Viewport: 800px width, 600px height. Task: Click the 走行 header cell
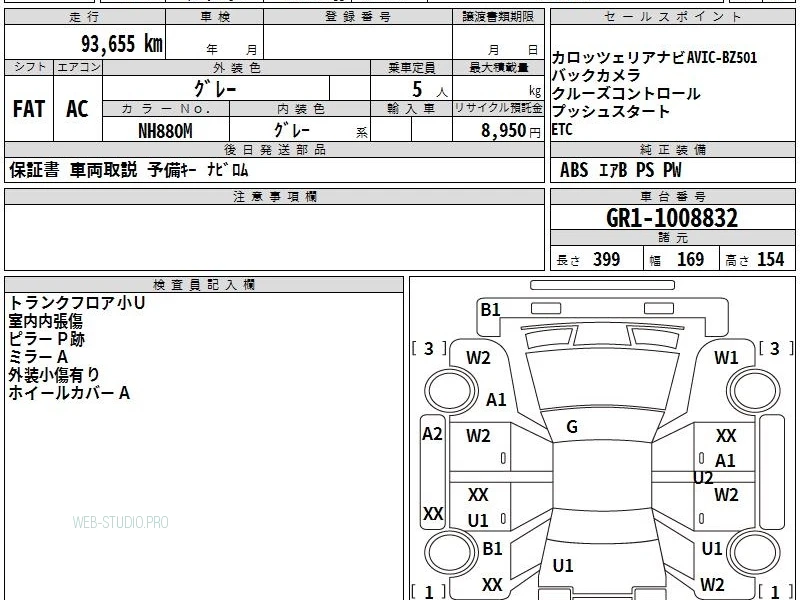tap(85, 17)
